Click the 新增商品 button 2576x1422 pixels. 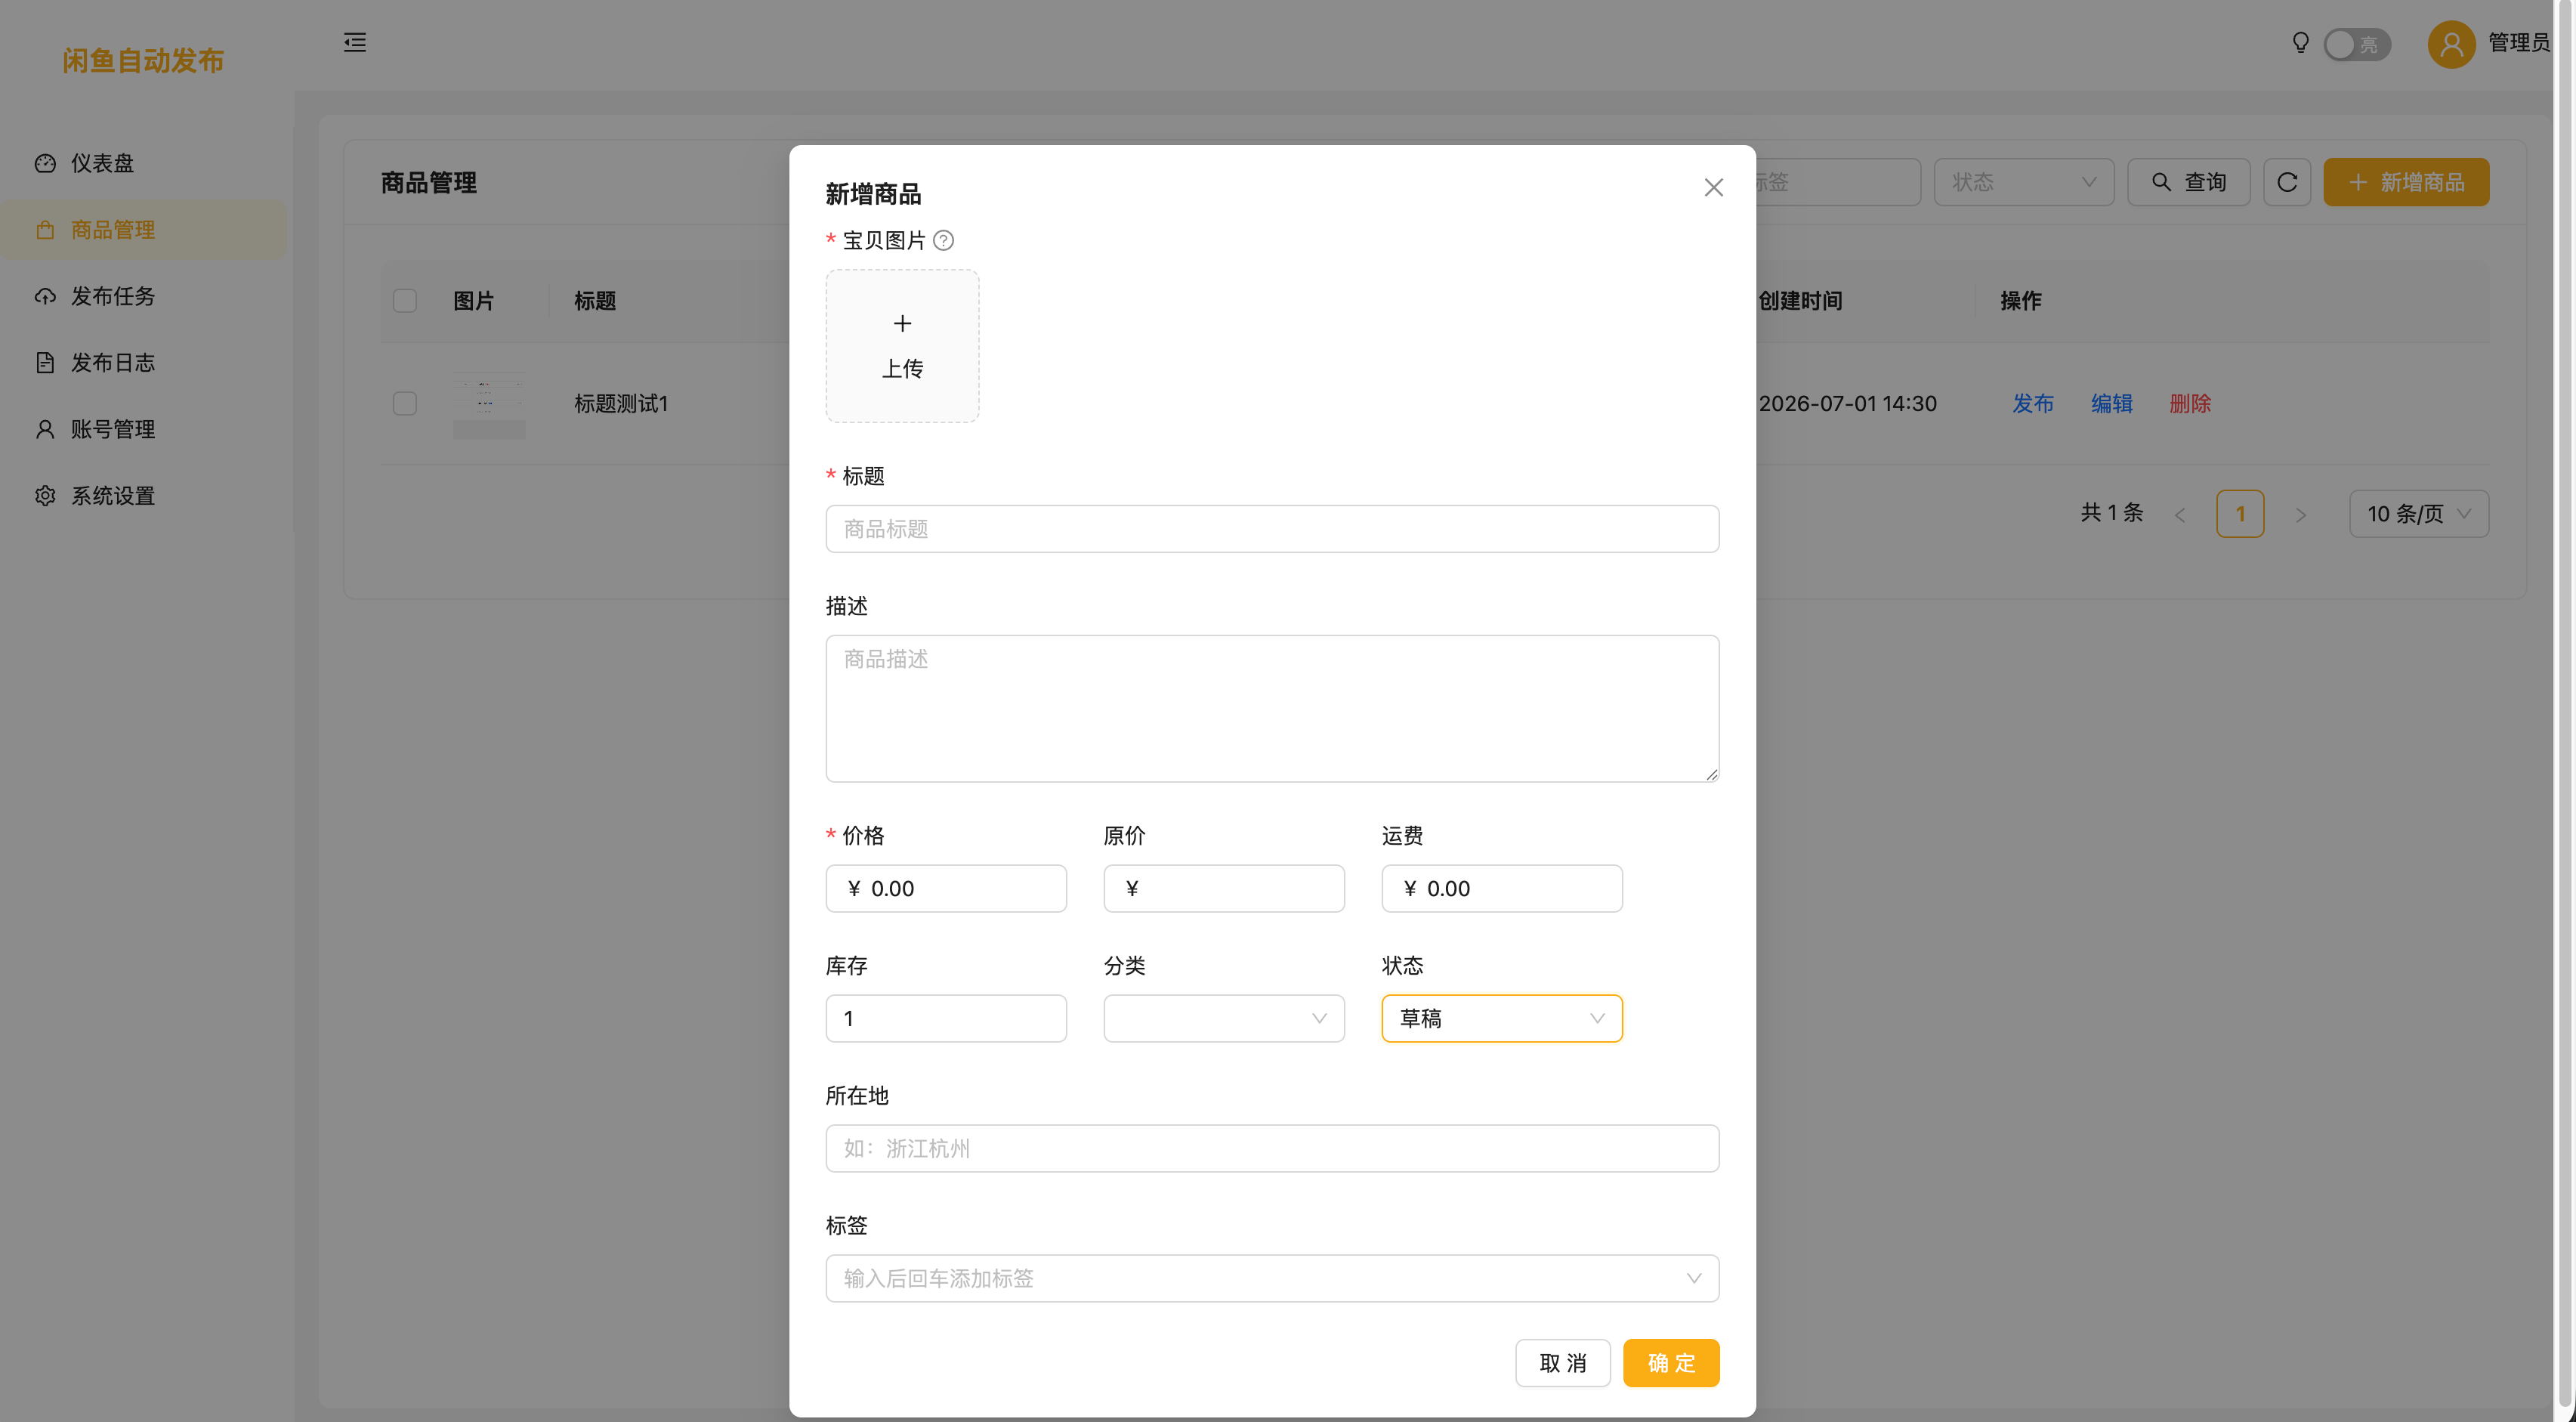pyautogui.click(x=2406, y=182)
